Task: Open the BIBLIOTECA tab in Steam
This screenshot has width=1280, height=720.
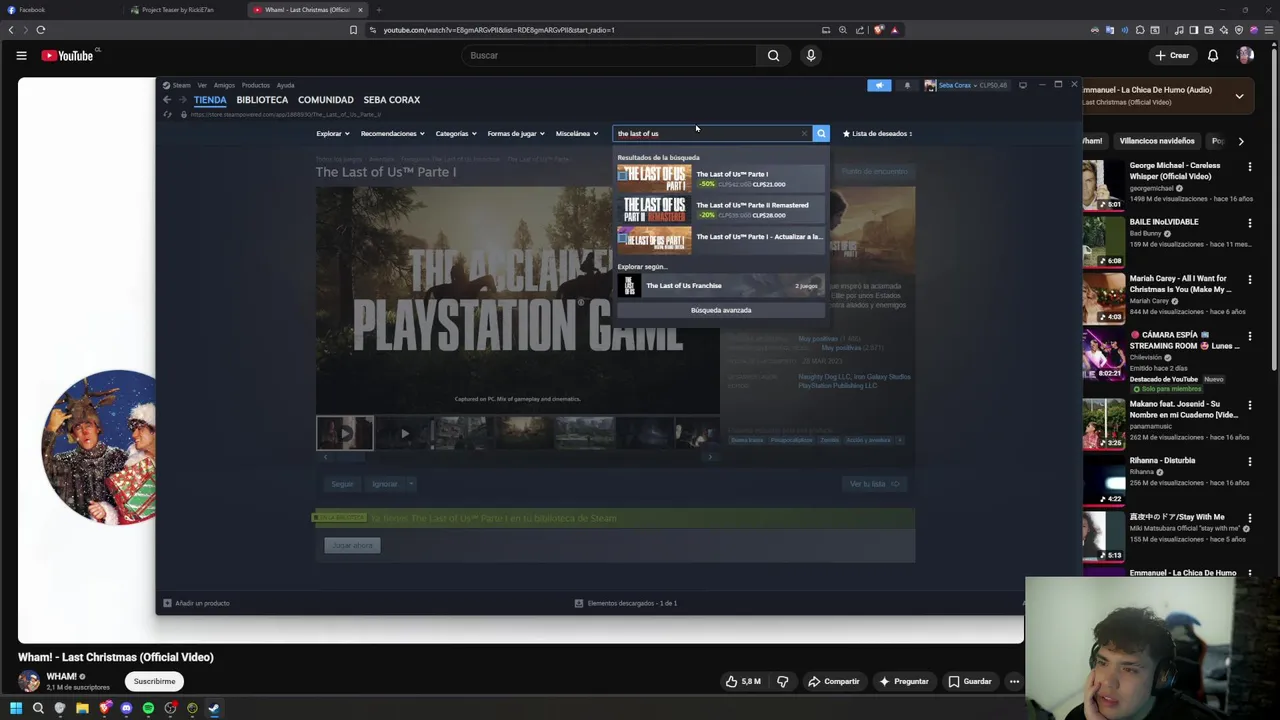Action: click(x=262, y=100)
